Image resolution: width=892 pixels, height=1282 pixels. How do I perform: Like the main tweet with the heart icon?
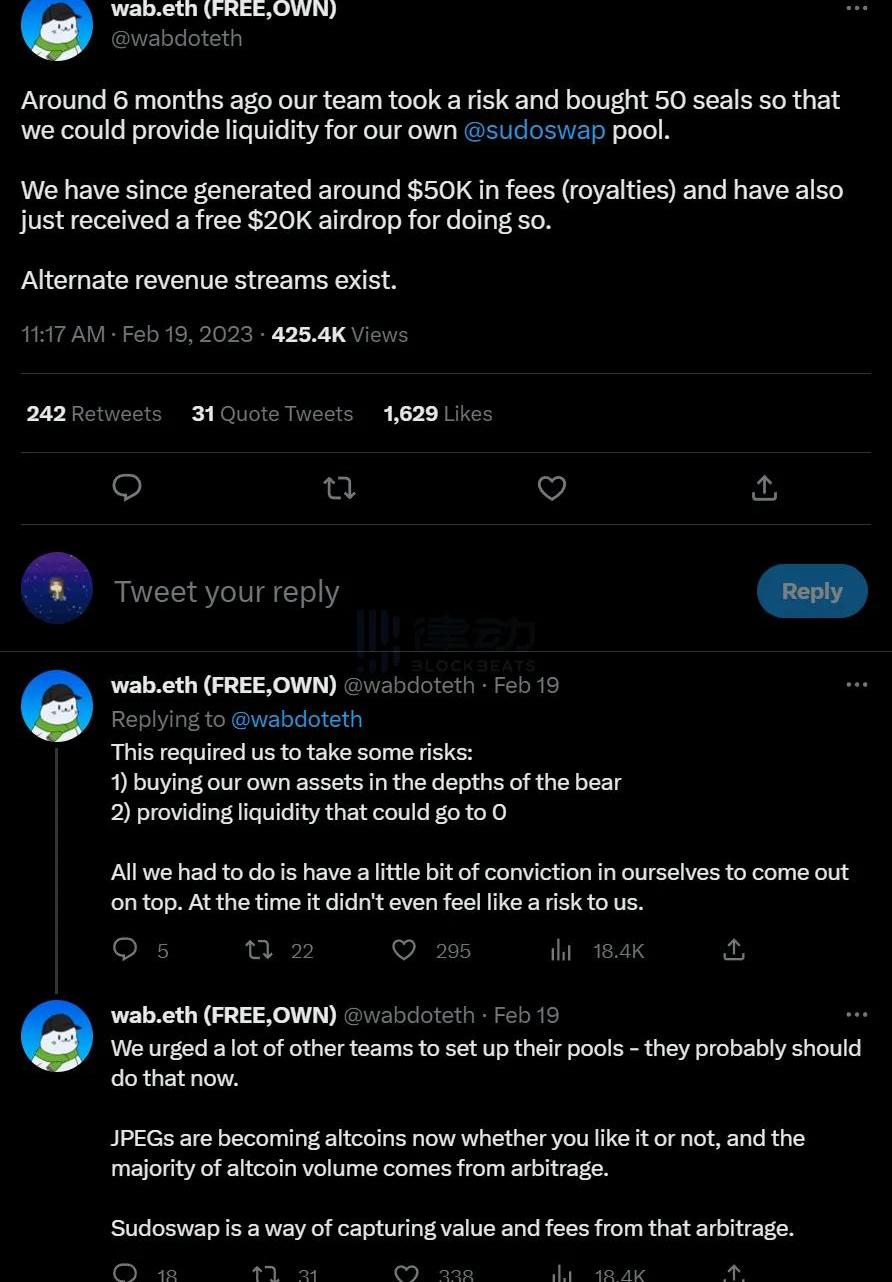point(552,487)
